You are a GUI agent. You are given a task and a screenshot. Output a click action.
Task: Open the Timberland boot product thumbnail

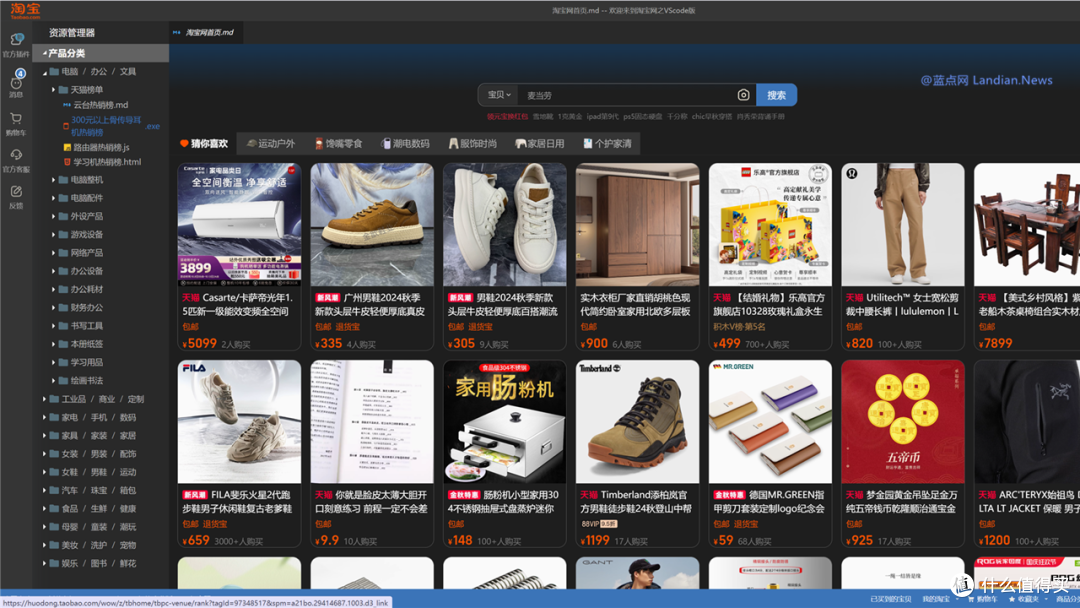(x=637, y=421)
